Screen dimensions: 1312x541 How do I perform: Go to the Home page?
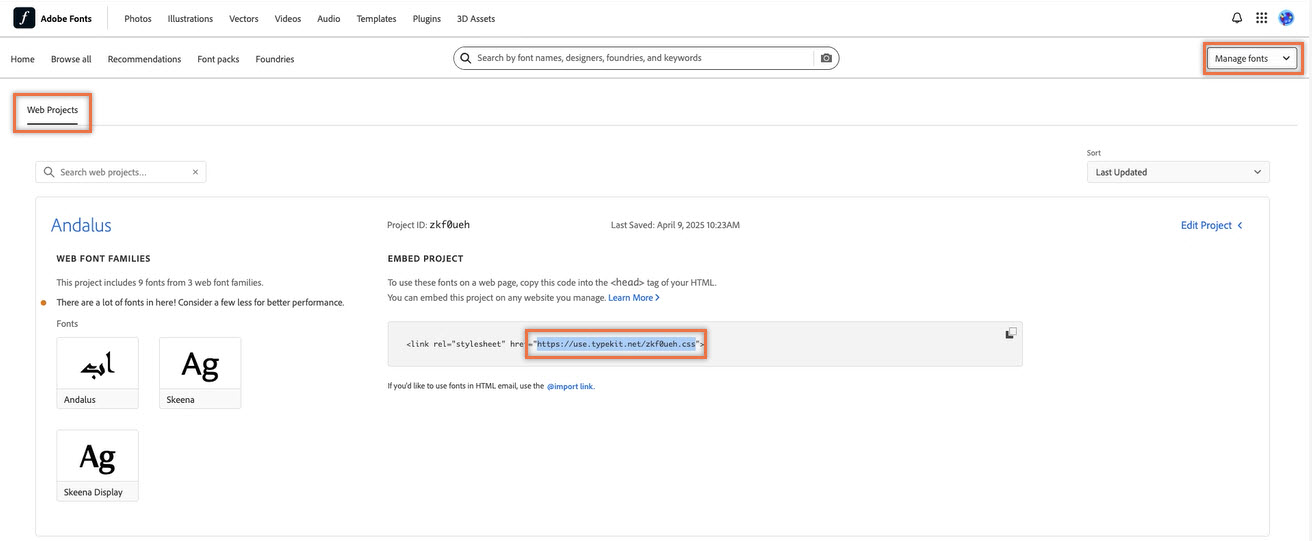[x=22, y=59]
